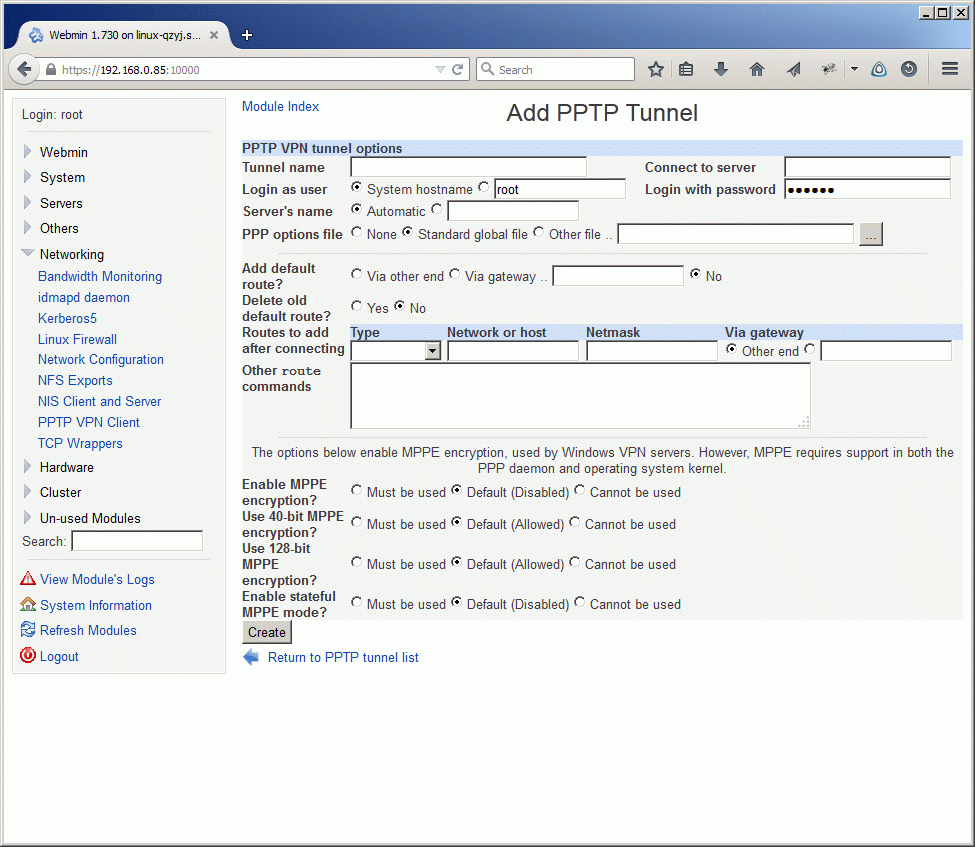This screenshot has height=847, width=975.
Task: Click Return to PPTP tunnel list link
Action: (343, 657)
